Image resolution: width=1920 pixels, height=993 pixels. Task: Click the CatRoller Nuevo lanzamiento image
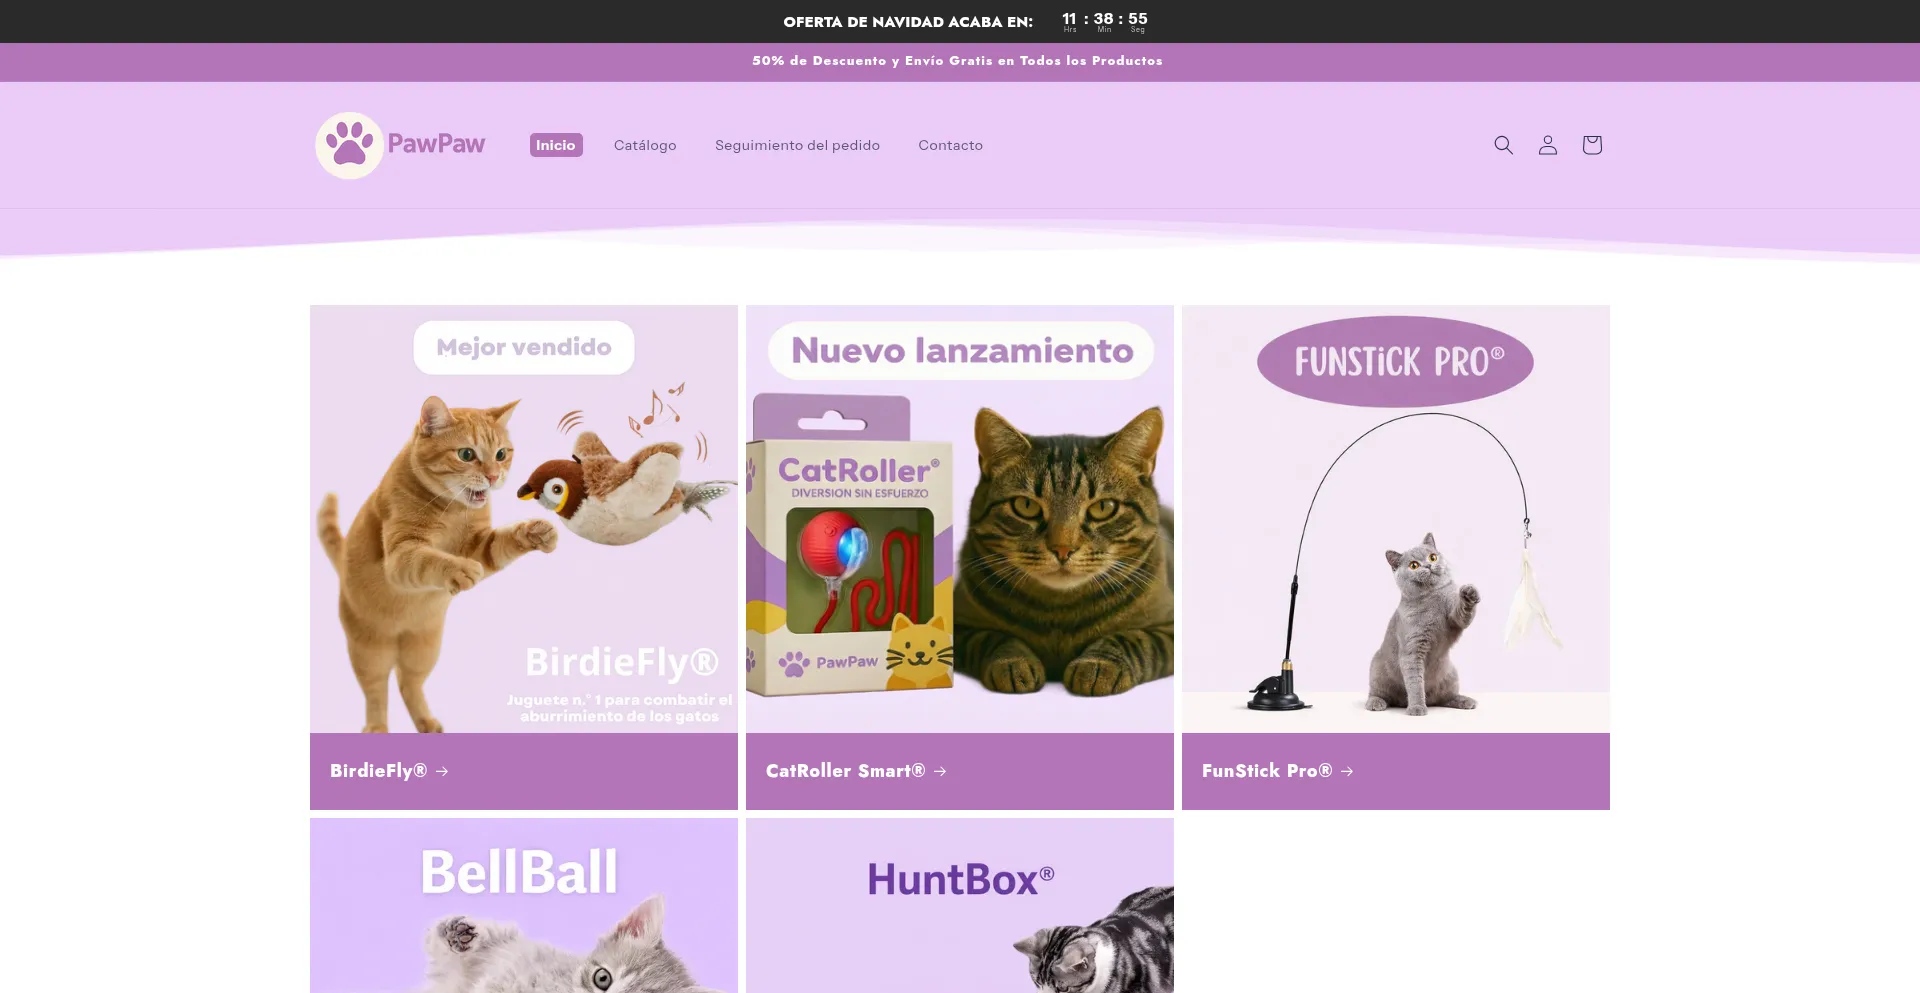coord(959,519)
